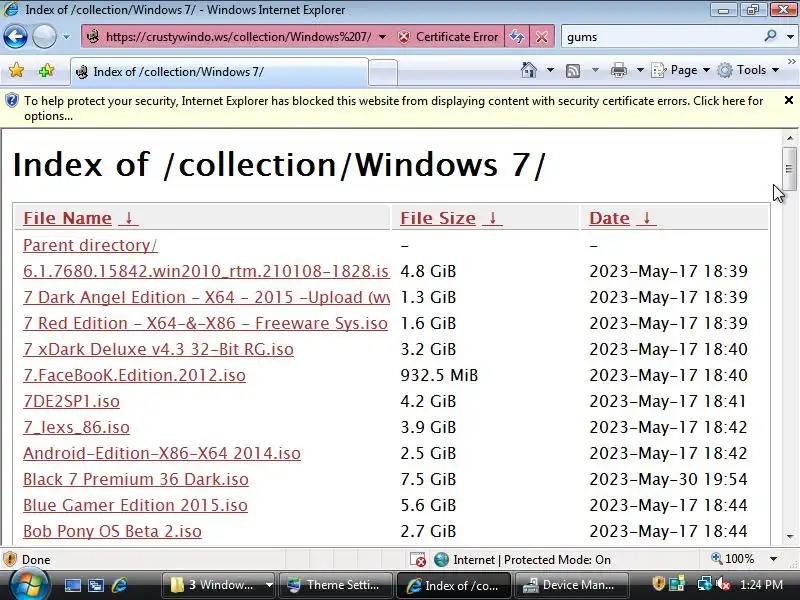Switch to Device Manager taskbar window

(571, 585)
